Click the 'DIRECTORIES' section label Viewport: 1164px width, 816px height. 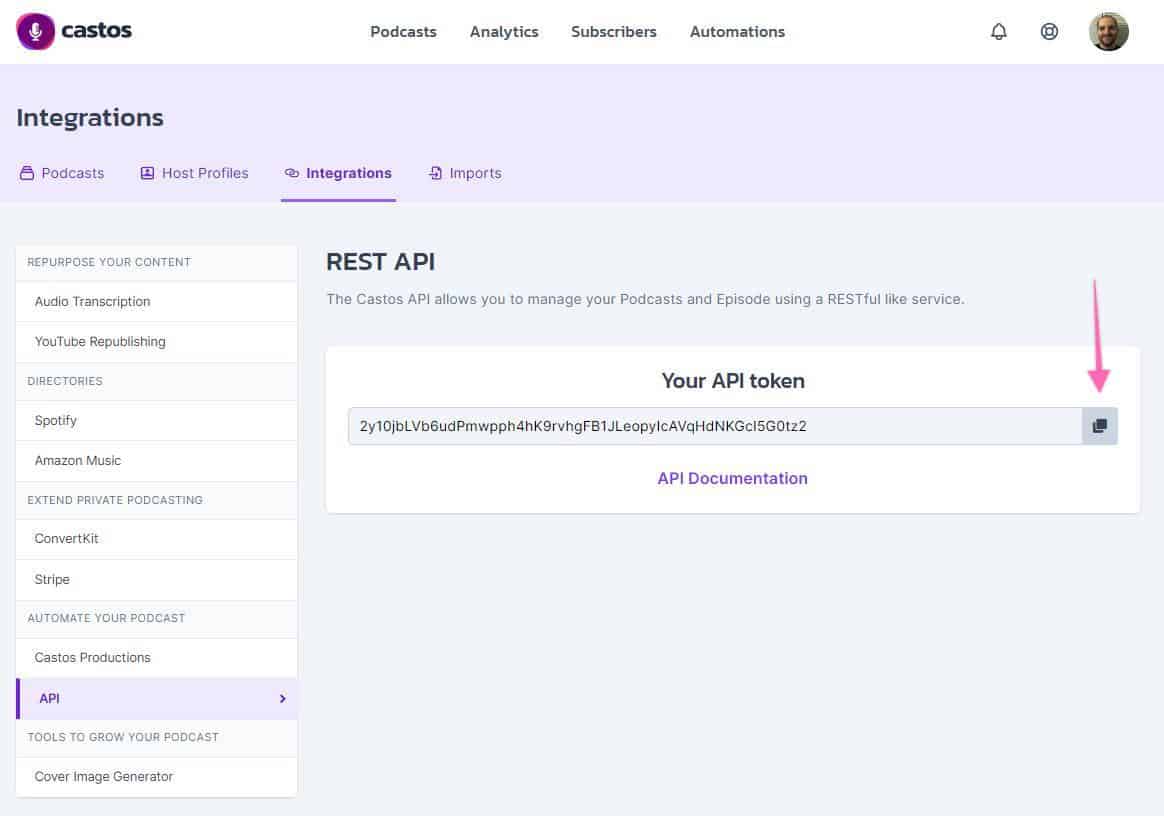click(x=65, y=381)
